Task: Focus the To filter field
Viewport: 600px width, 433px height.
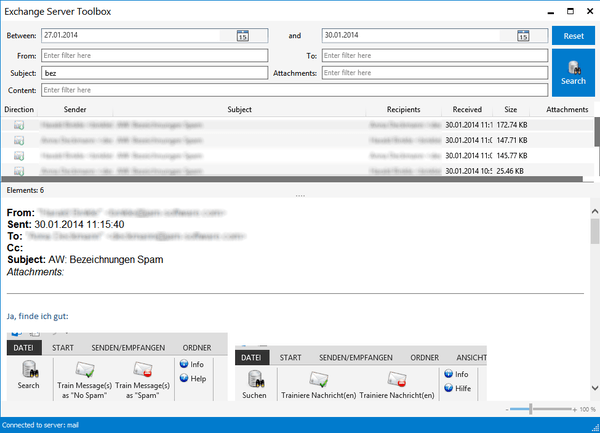Action: (435, 55)
